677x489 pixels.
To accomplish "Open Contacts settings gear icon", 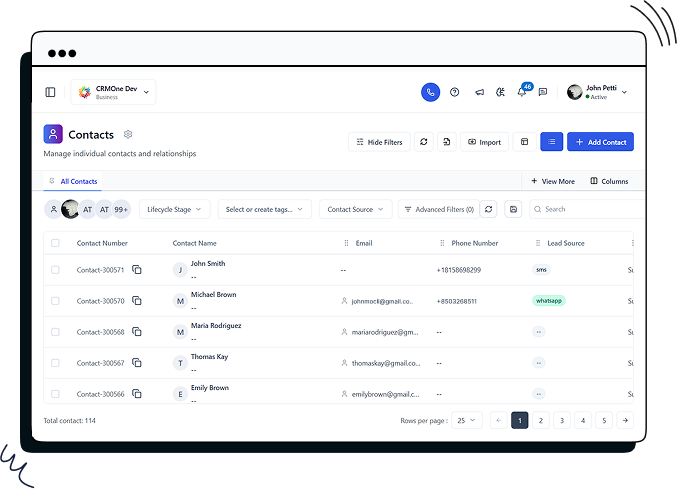I will (128, 134).
